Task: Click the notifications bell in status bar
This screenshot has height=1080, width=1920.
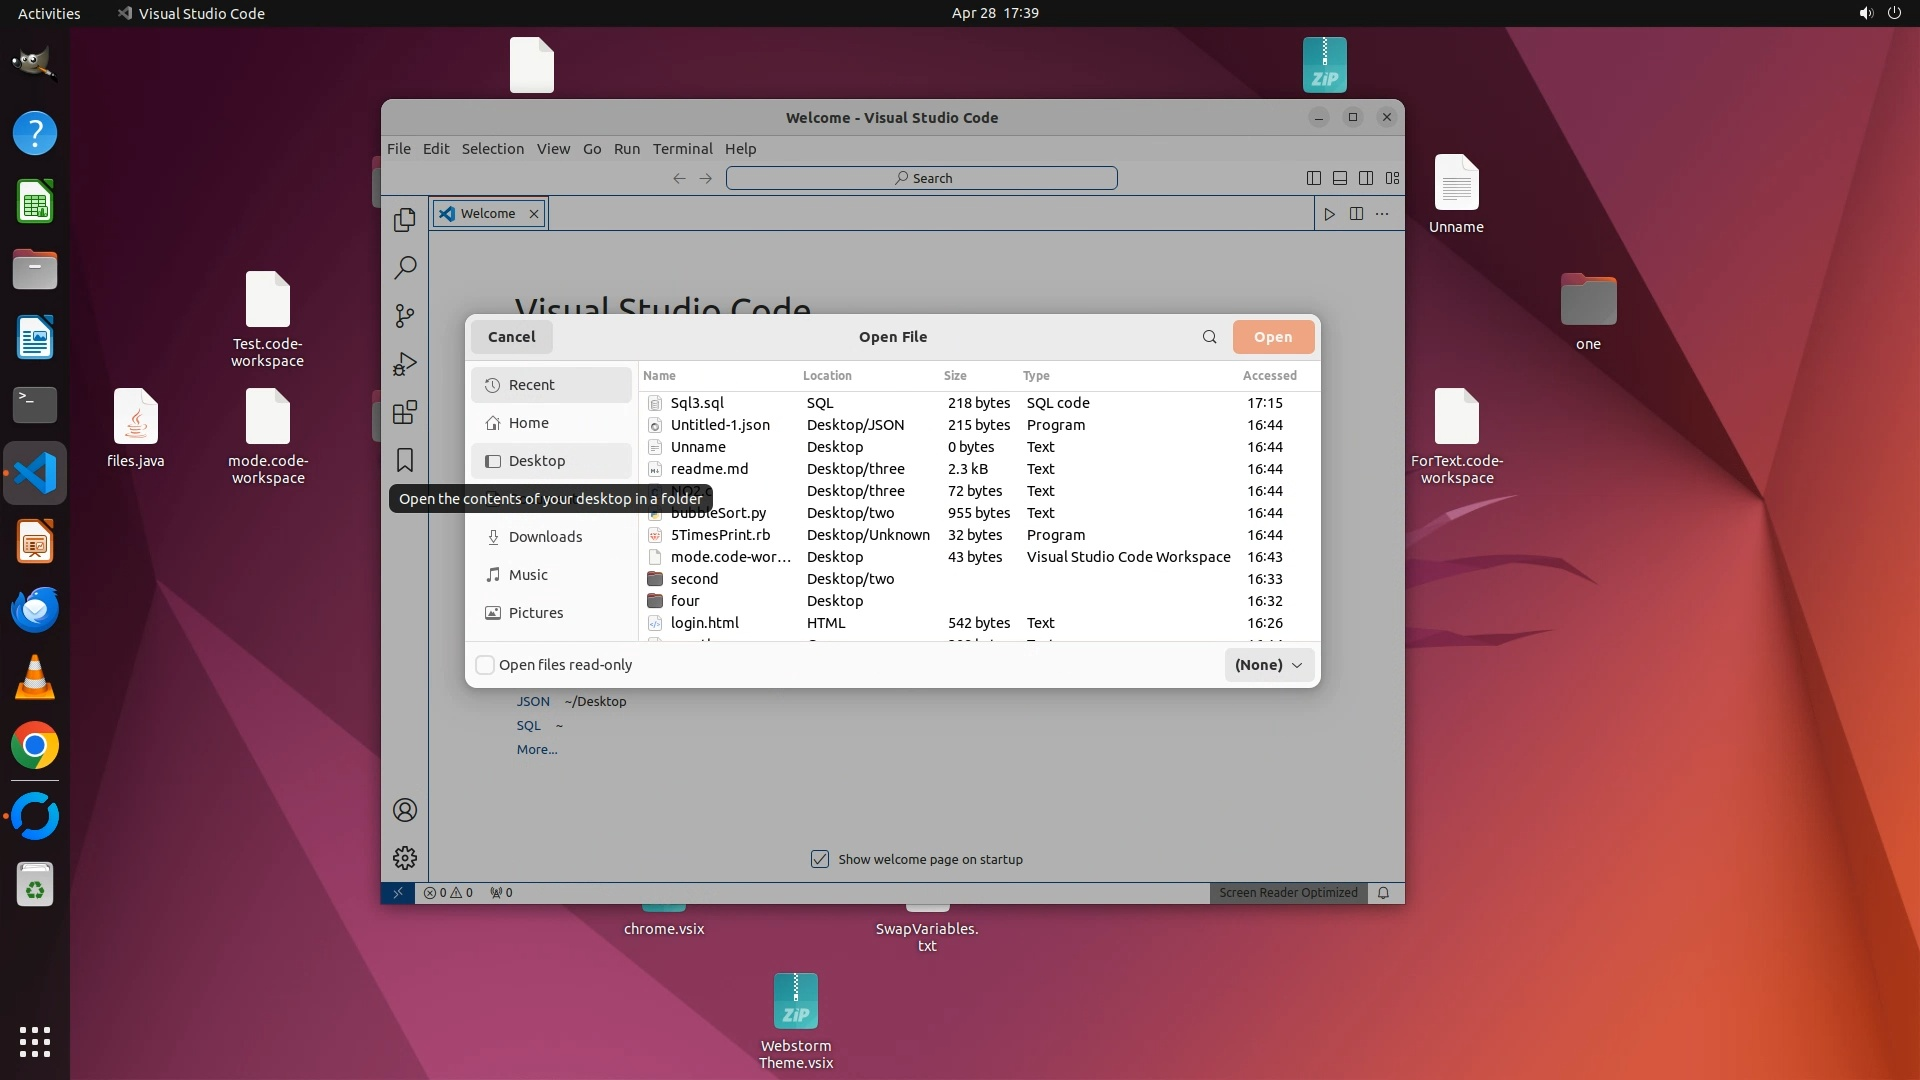Action: click(x=1383, y=893)
